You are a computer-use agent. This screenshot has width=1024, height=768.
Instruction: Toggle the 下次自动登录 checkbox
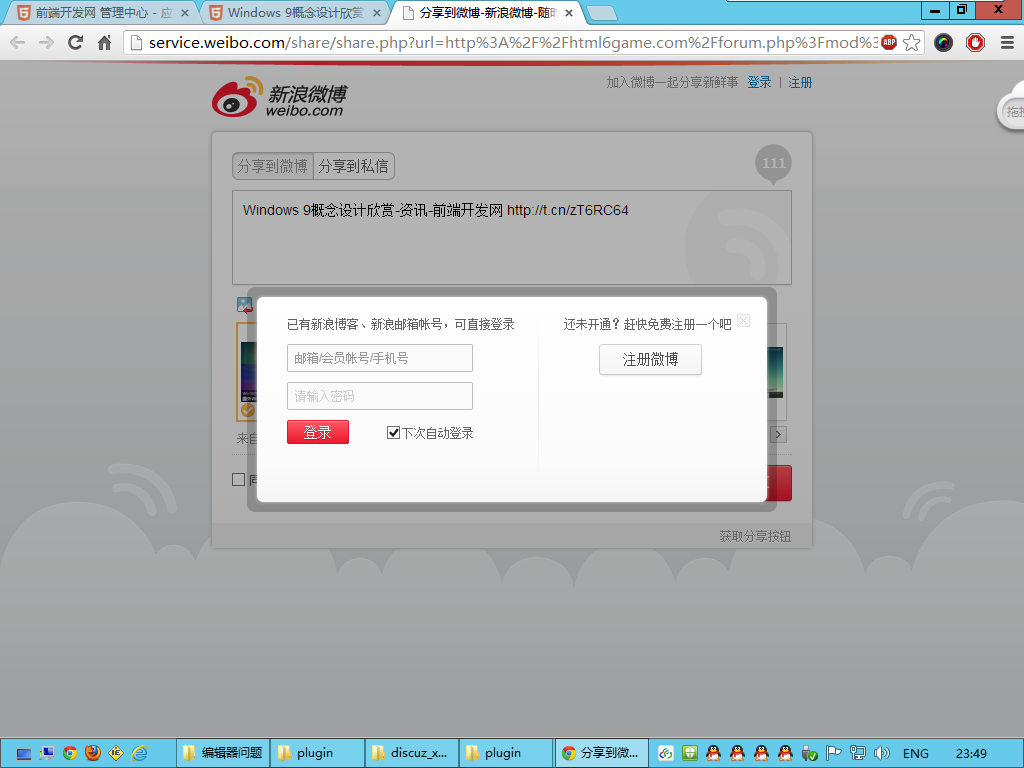393,432
